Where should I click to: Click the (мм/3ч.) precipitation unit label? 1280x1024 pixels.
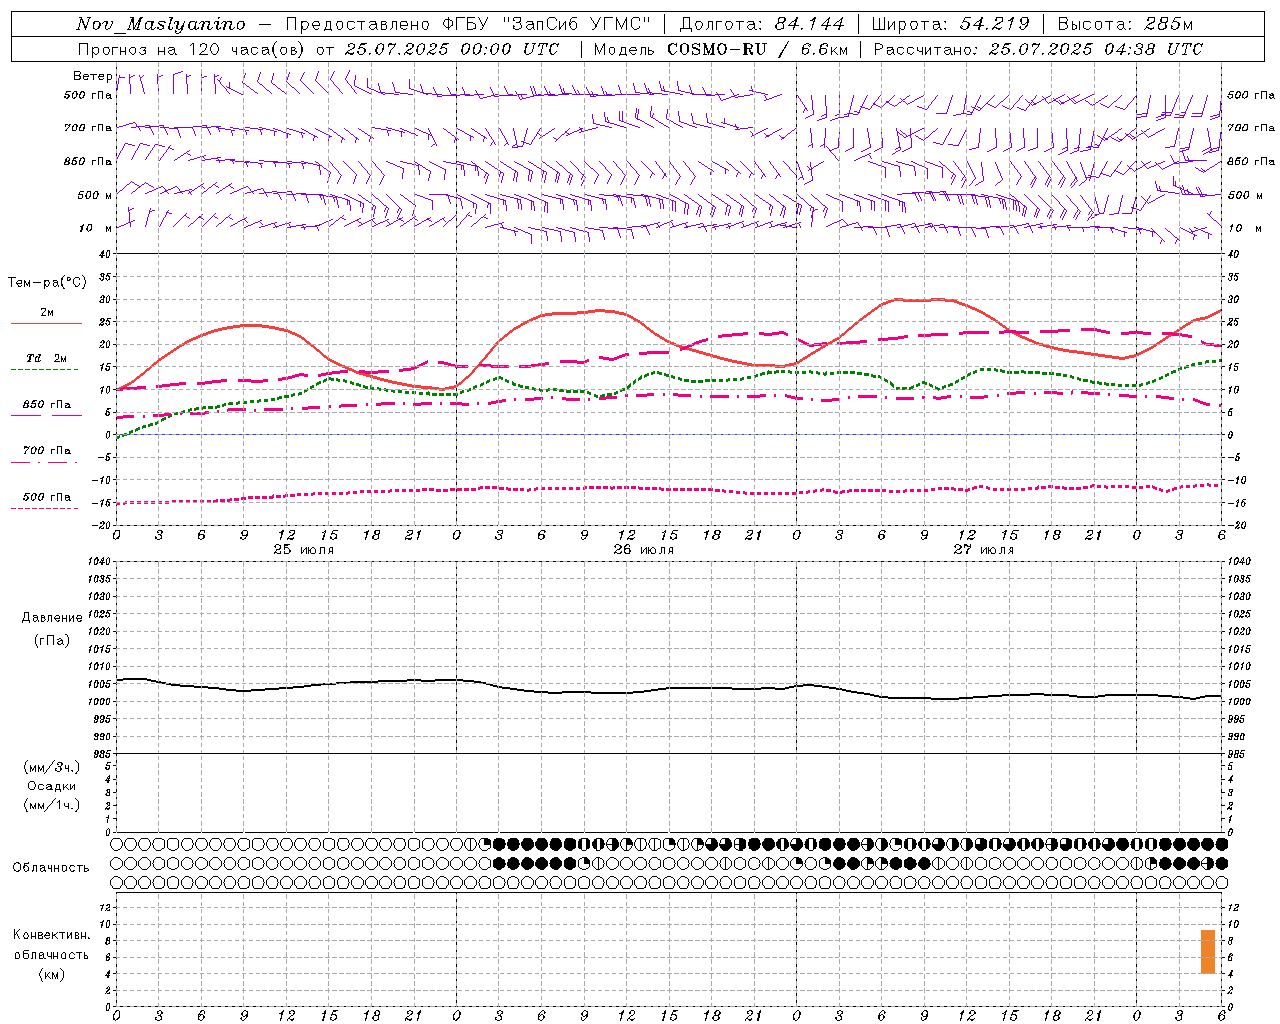(52, 767)
